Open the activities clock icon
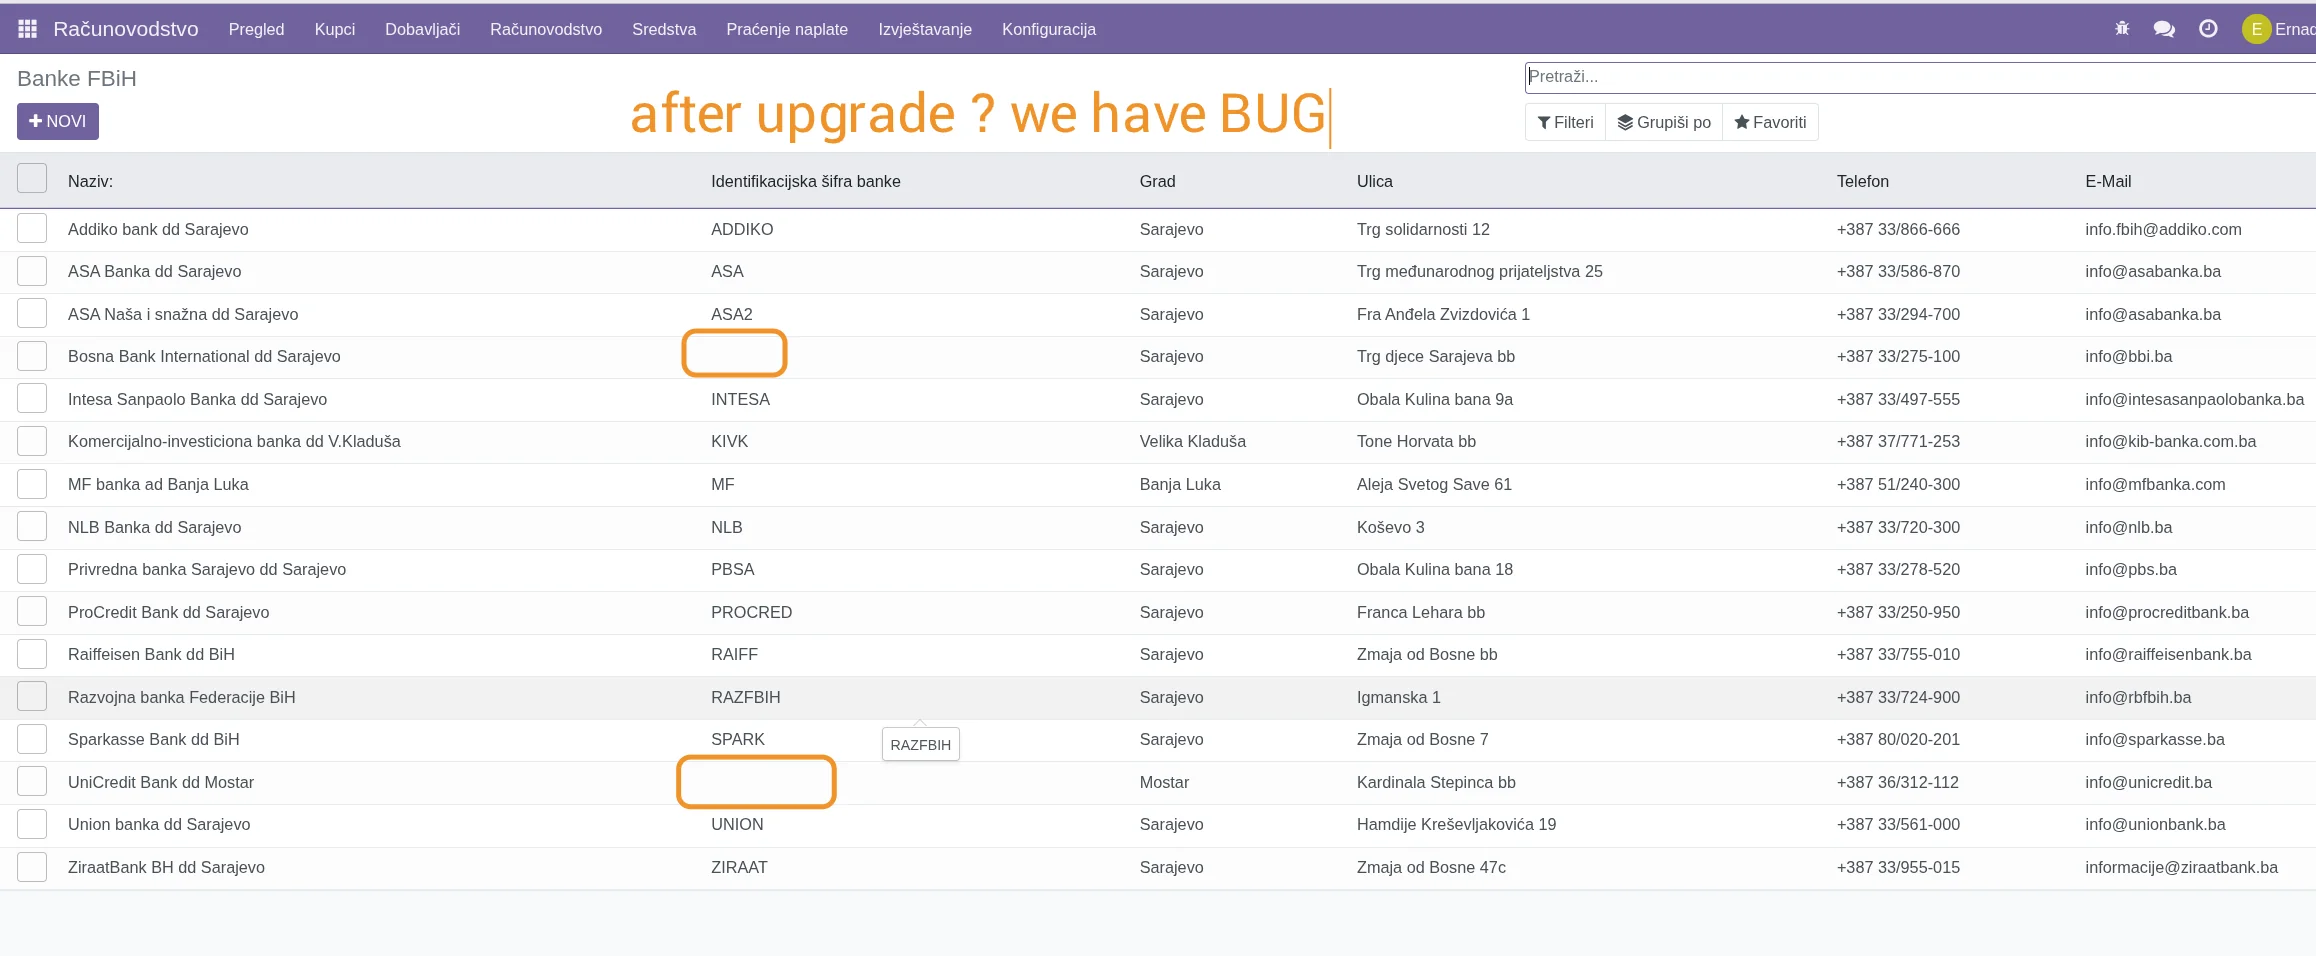2316x956 pixels. 2208,29
